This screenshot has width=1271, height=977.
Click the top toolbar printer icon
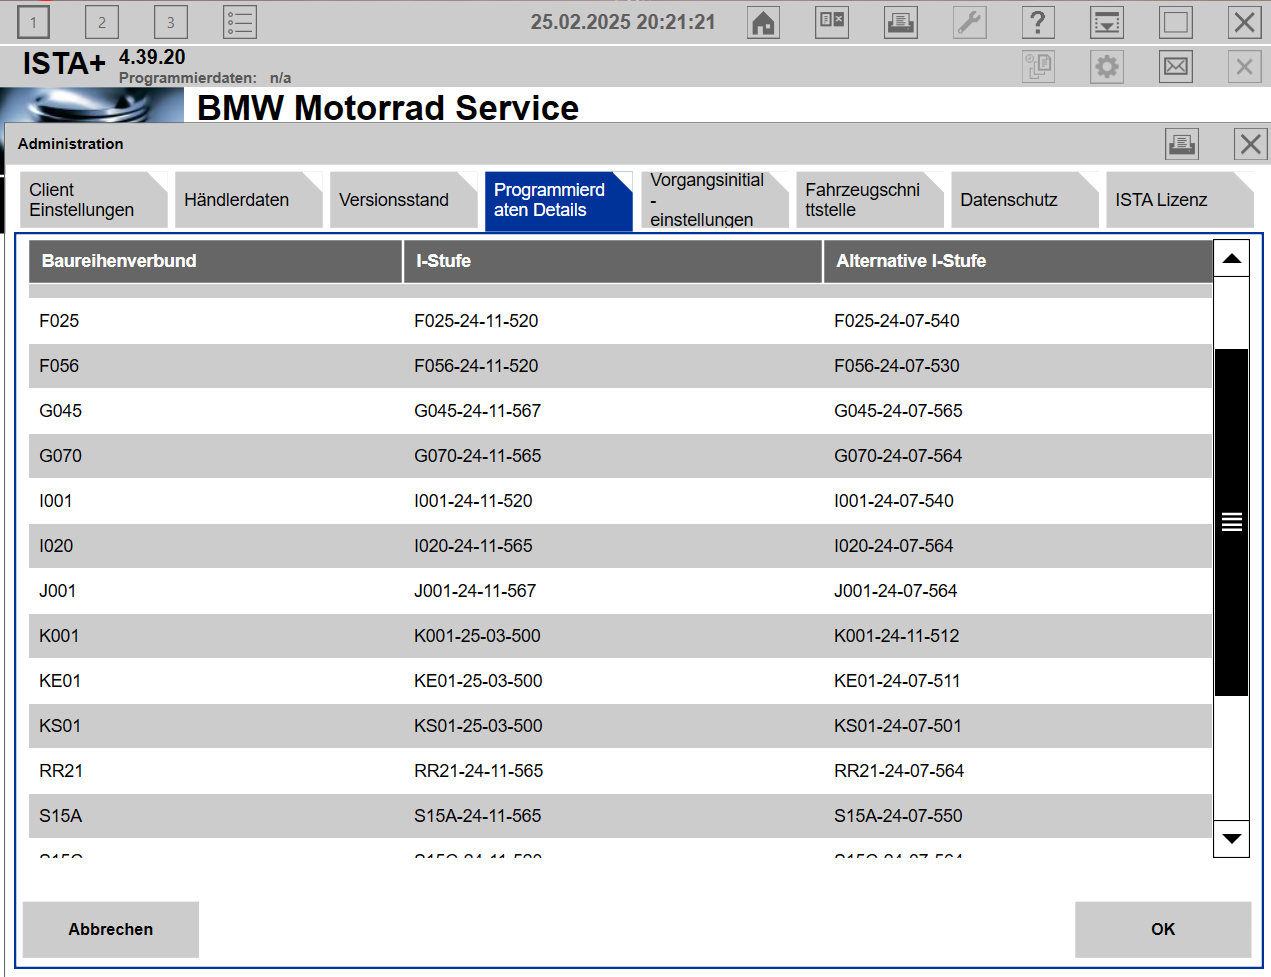pos(900,22)
